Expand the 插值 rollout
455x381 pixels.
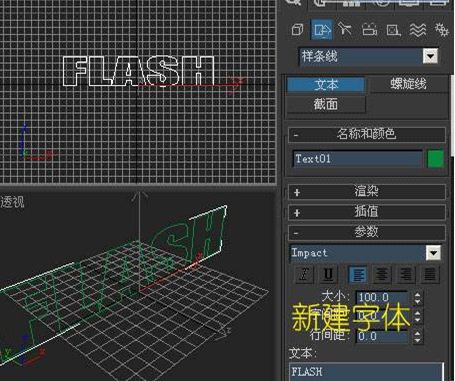367,212
